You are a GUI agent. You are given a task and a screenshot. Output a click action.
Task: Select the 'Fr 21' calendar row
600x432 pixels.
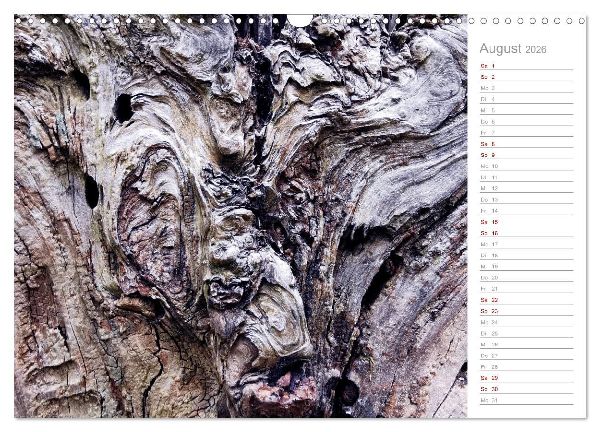point(527,289)
